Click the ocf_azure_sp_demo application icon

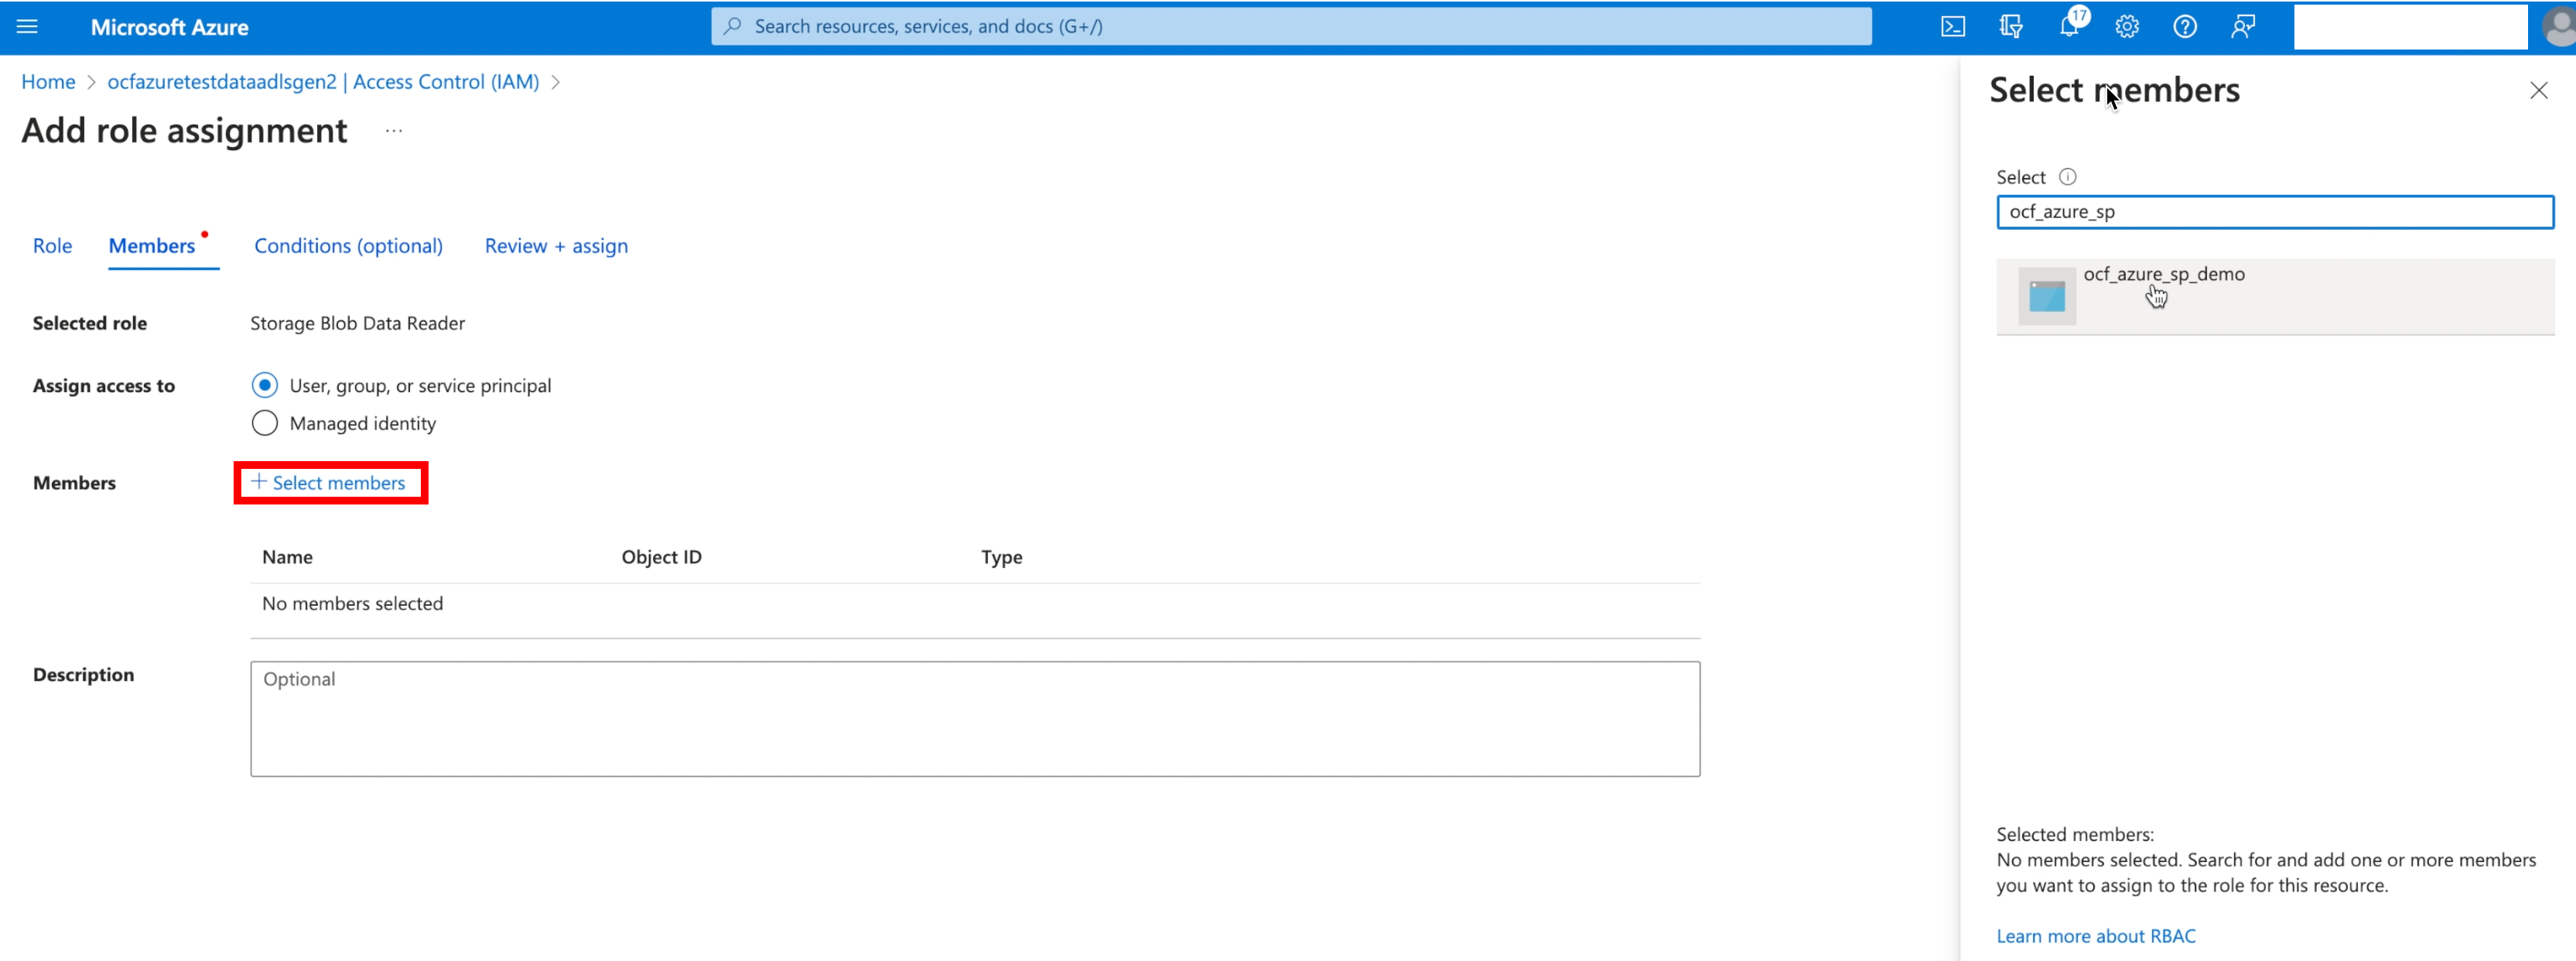click(x=2046, y=296)
